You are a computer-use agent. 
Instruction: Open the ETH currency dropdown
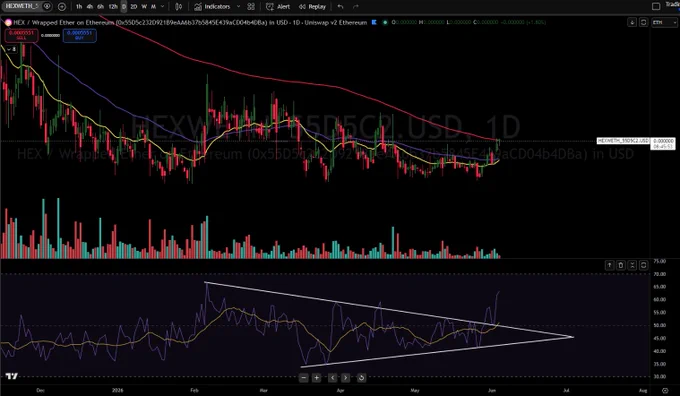pyautogui.click(x=664, y=22)
